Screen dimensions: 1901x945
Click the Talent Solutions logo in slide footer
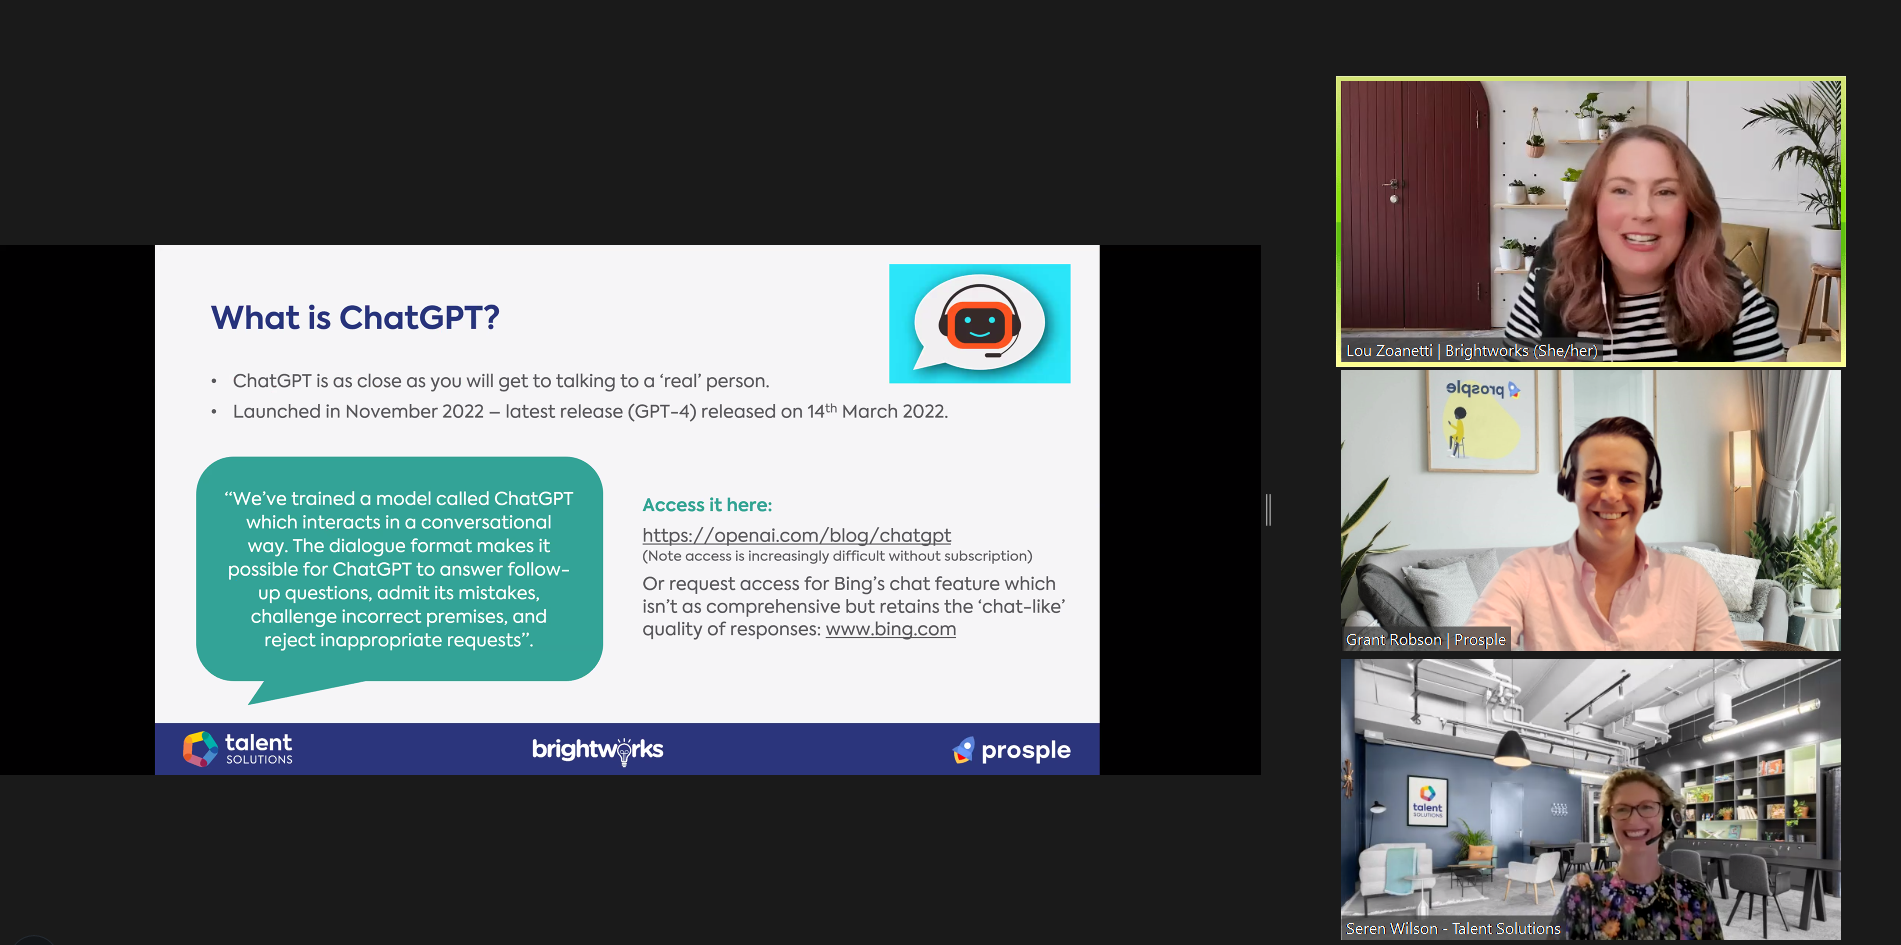click(238, 749)
